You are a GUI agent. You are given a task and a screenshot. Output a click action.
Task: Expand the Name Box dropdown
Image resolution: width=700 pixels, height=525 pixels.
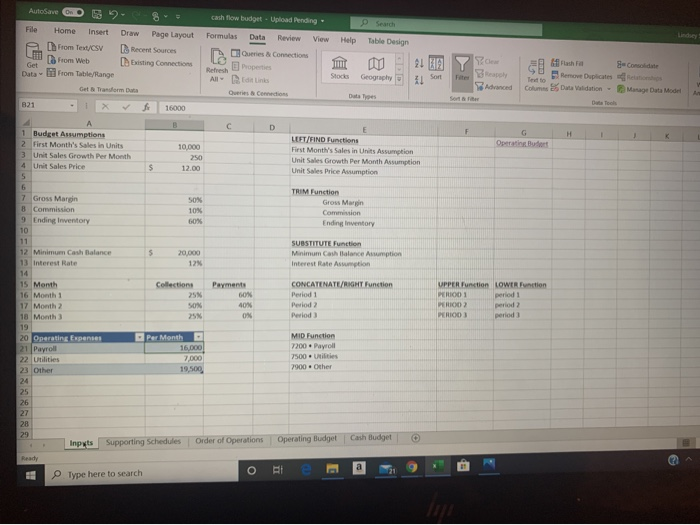[72, 105]
